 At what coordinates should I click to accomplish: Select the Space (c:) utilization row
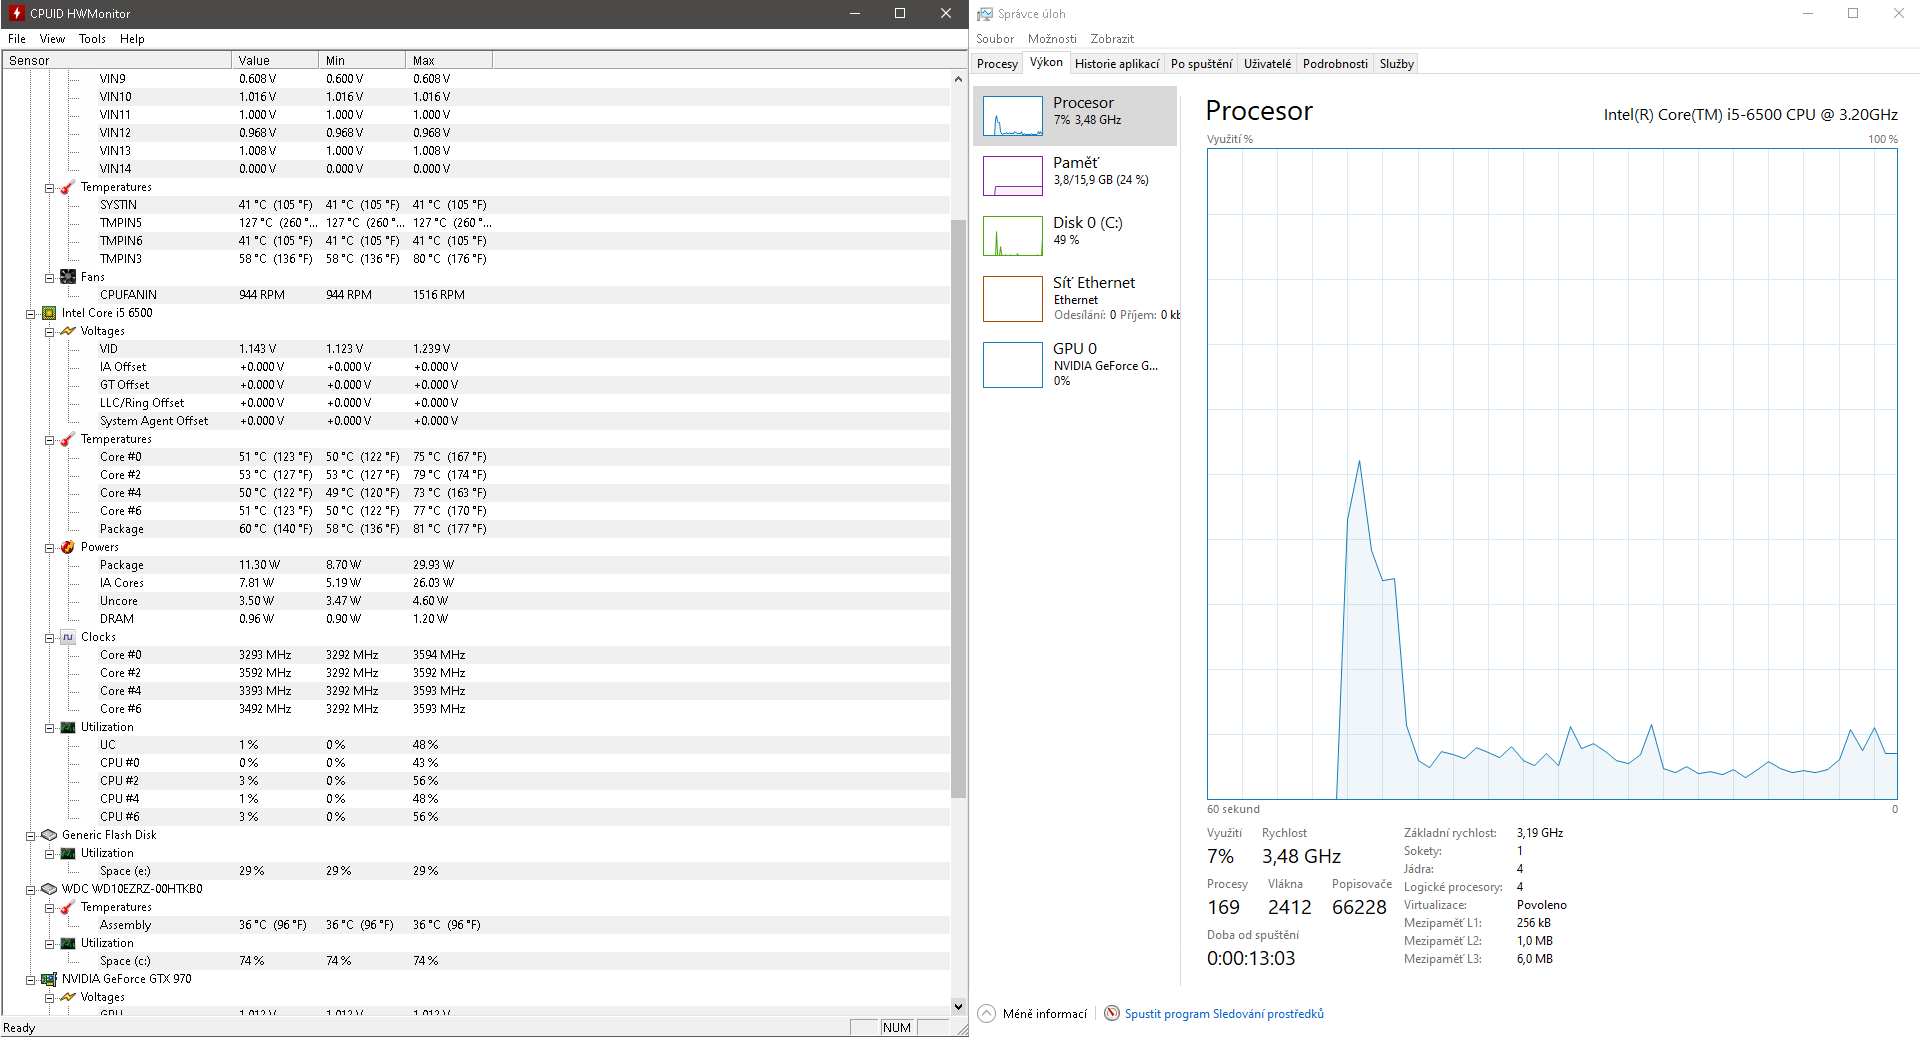click(476, 961)
